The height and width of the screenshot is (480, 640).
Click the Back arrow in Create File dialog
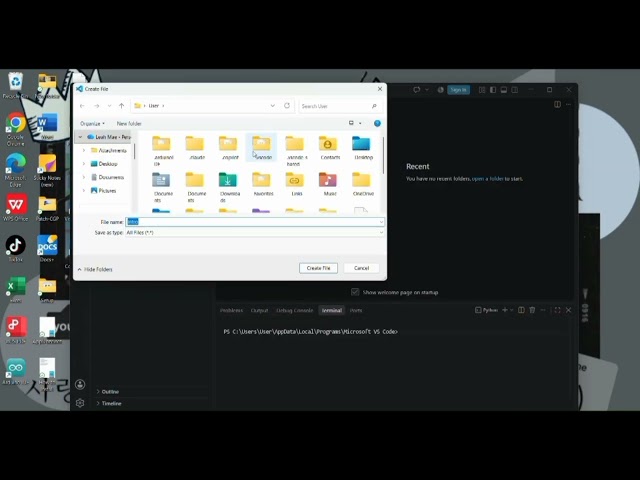[82, 106]
